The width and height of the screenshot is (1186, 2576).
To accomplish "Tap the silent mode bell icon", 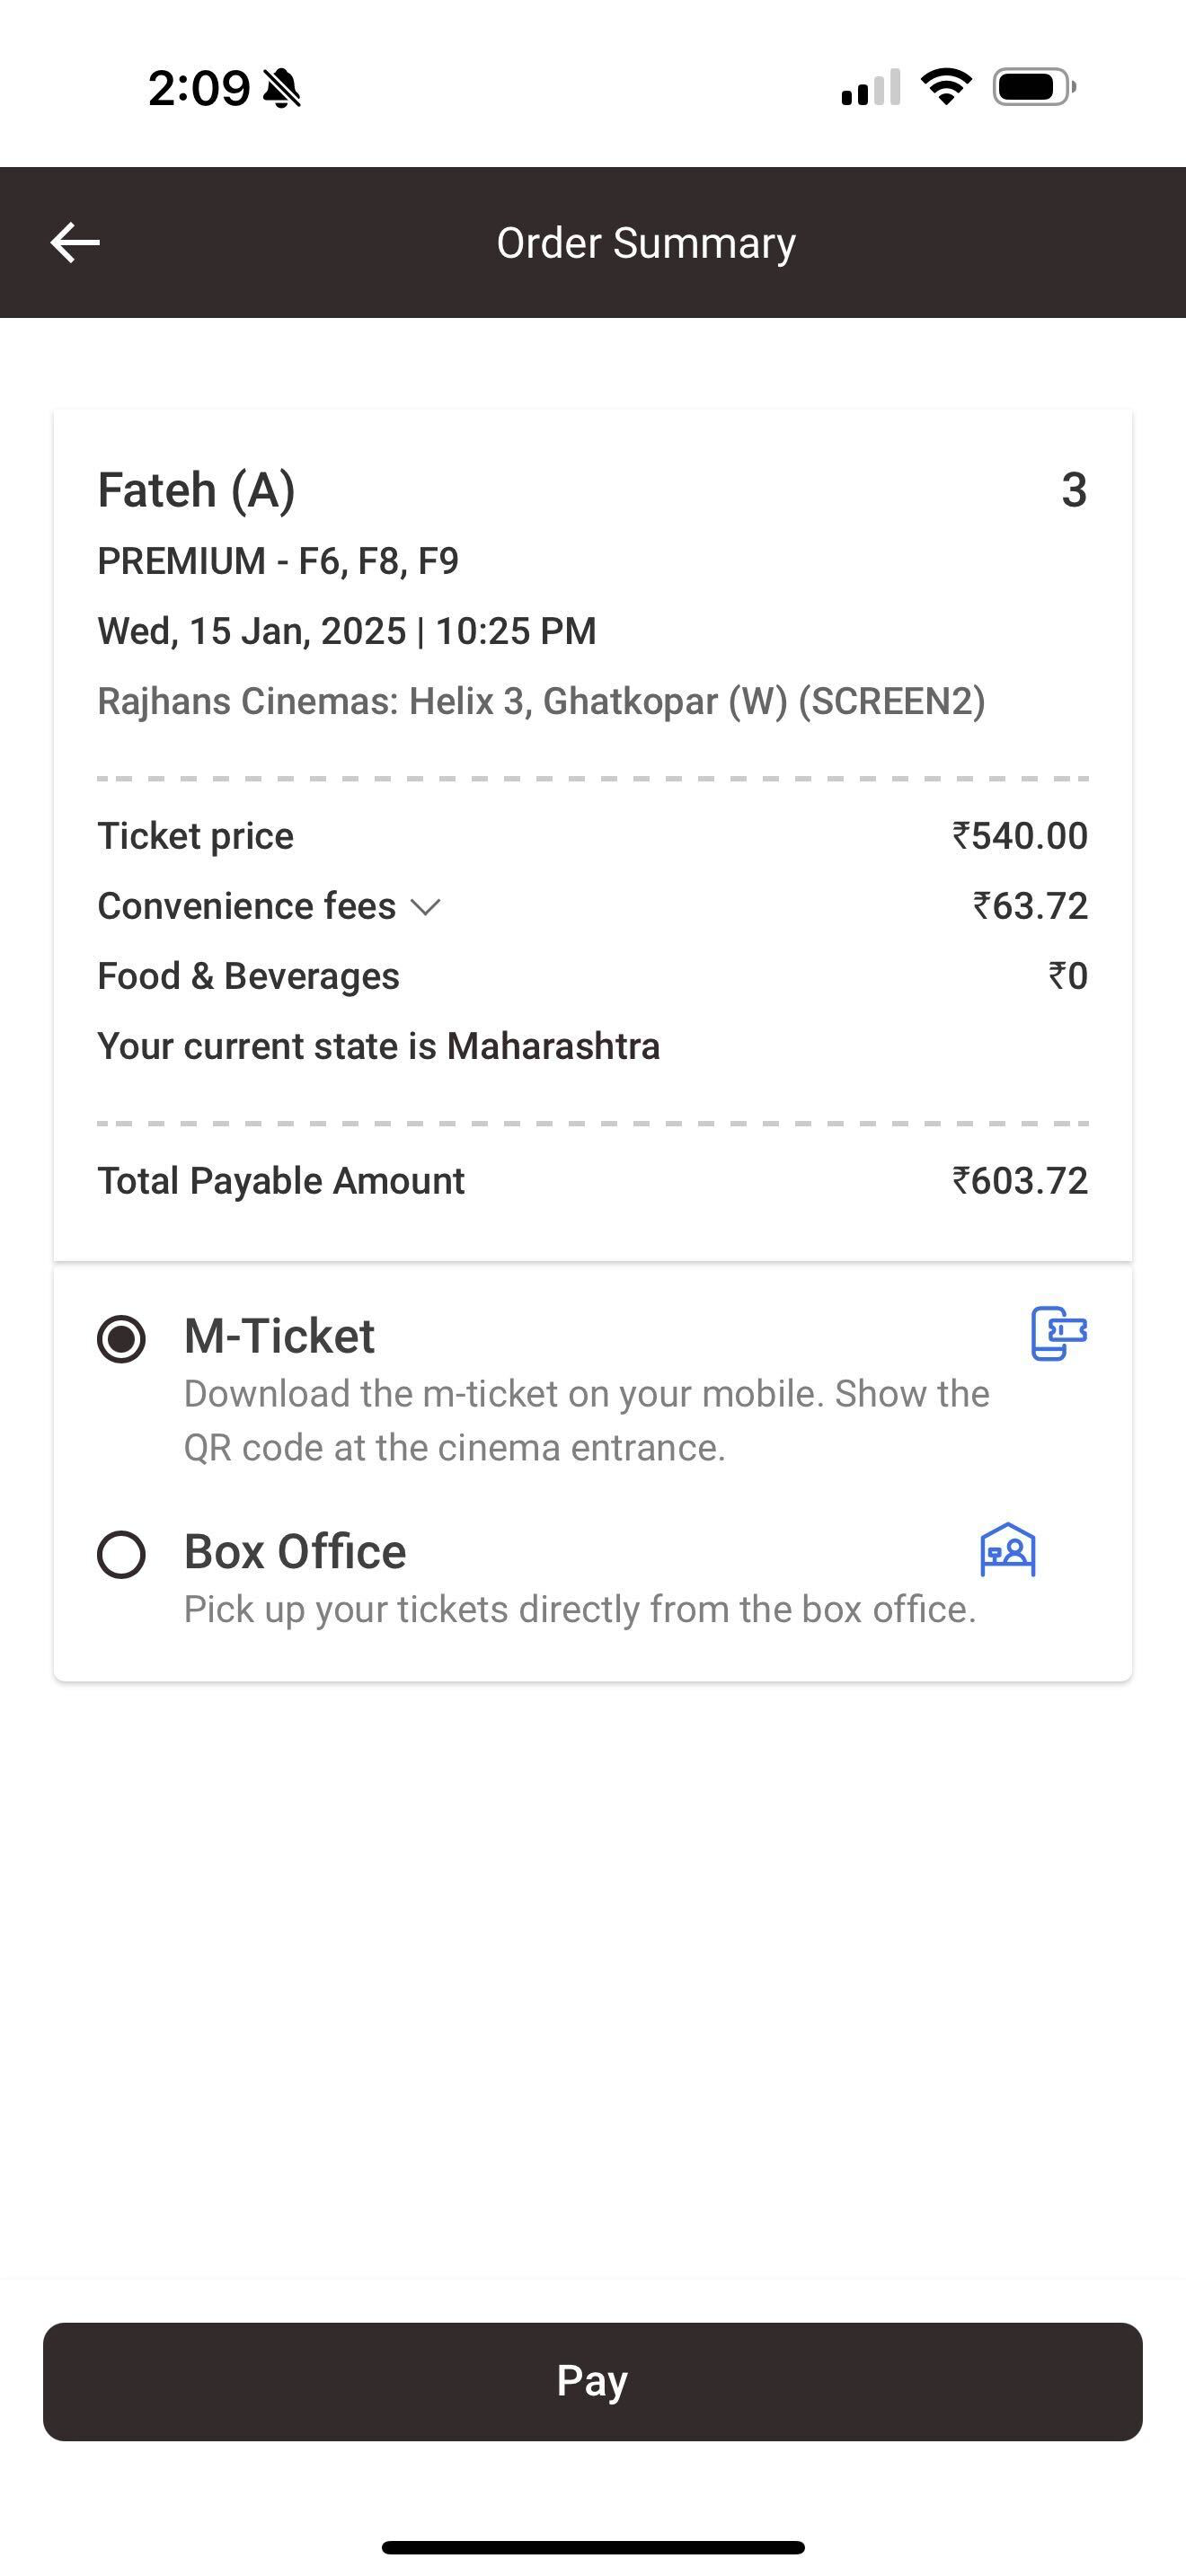I will 282,88.
